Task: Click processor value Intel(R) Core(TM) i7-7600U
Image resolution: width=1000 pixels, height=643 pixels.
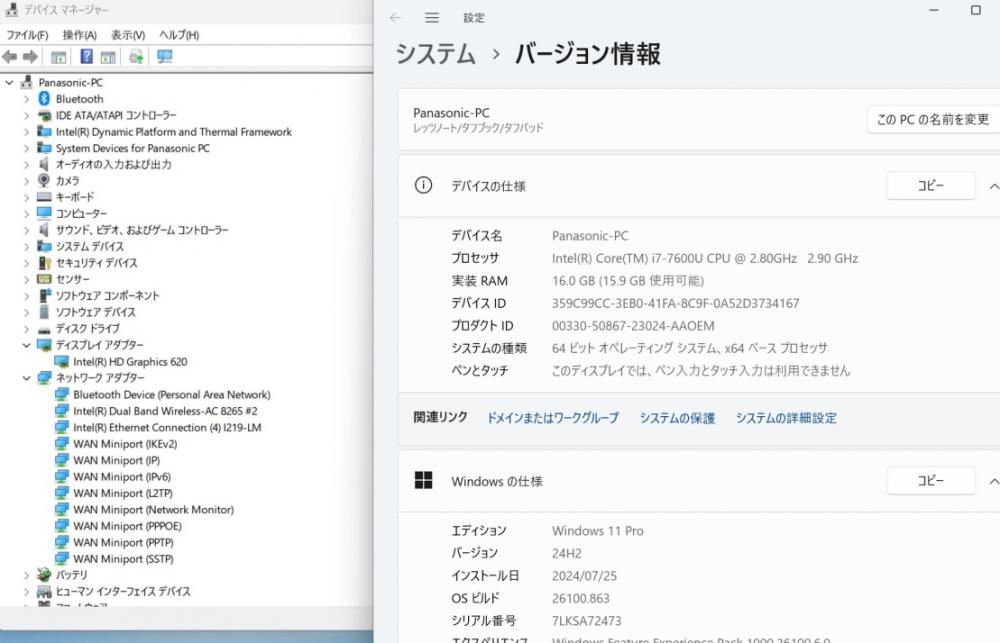Action: (x=705, y=258)
